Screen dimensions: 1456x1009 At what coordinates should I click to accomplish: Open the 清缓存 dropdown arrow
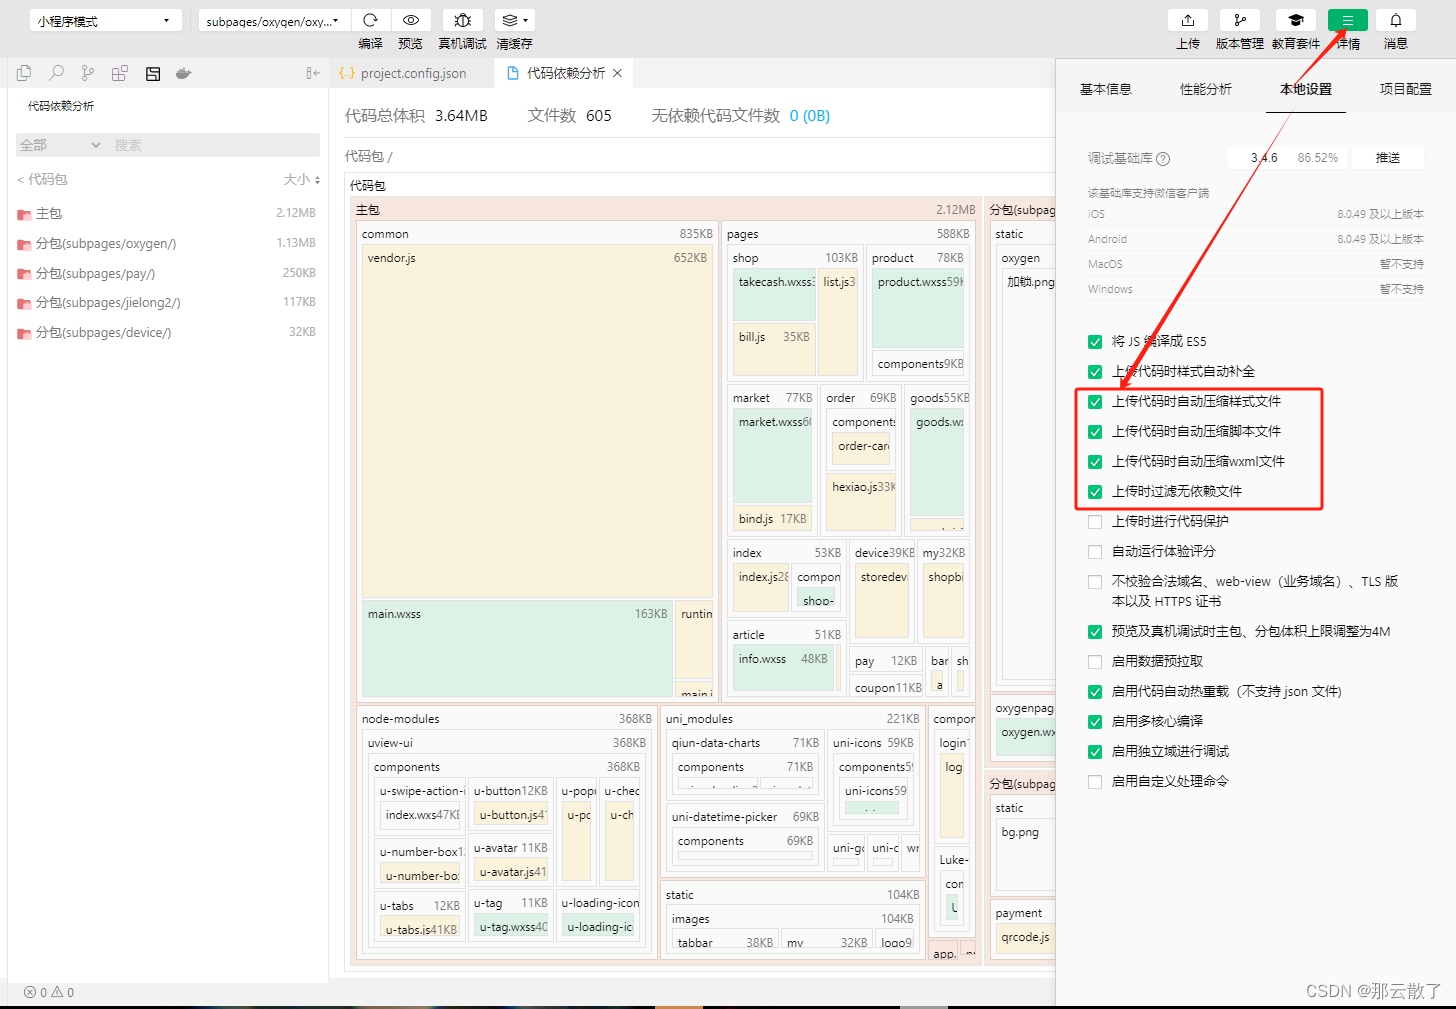point(526,20)
